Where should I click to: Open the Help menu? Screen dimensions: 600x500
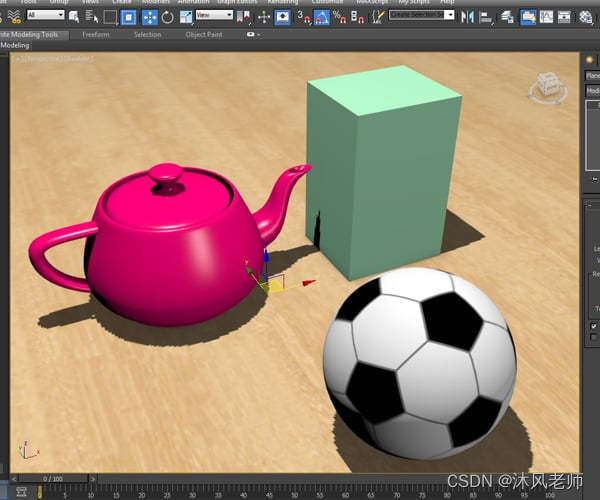point(447,2)
